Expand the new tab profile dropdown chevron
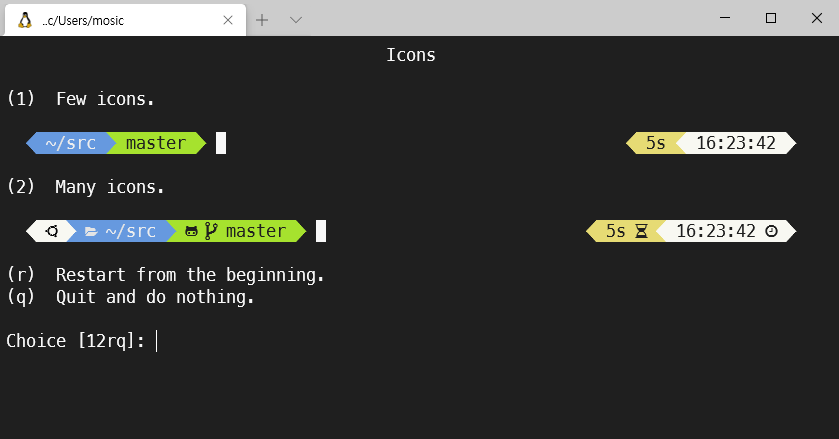Image resolution: width=839 pixels, height=439 pixels. (x=295, y=20)
